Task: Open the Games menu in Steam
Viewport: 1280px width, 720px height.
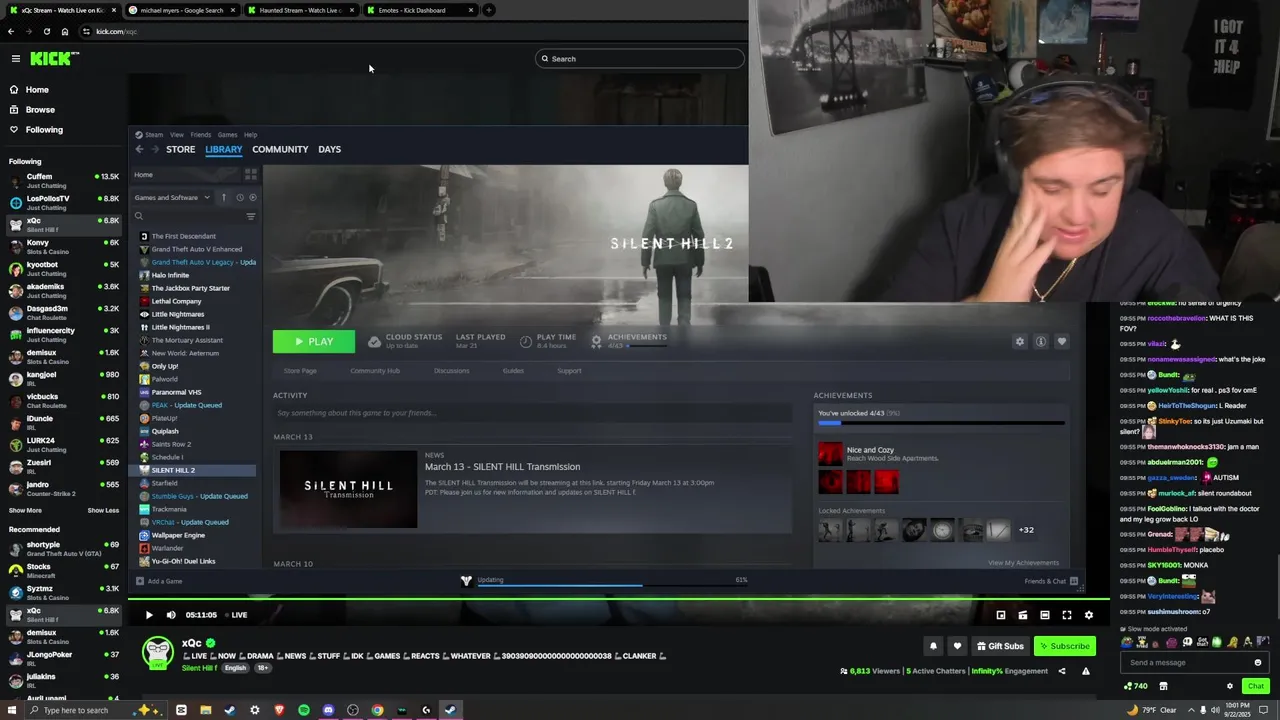Action: tap(227, 134)
